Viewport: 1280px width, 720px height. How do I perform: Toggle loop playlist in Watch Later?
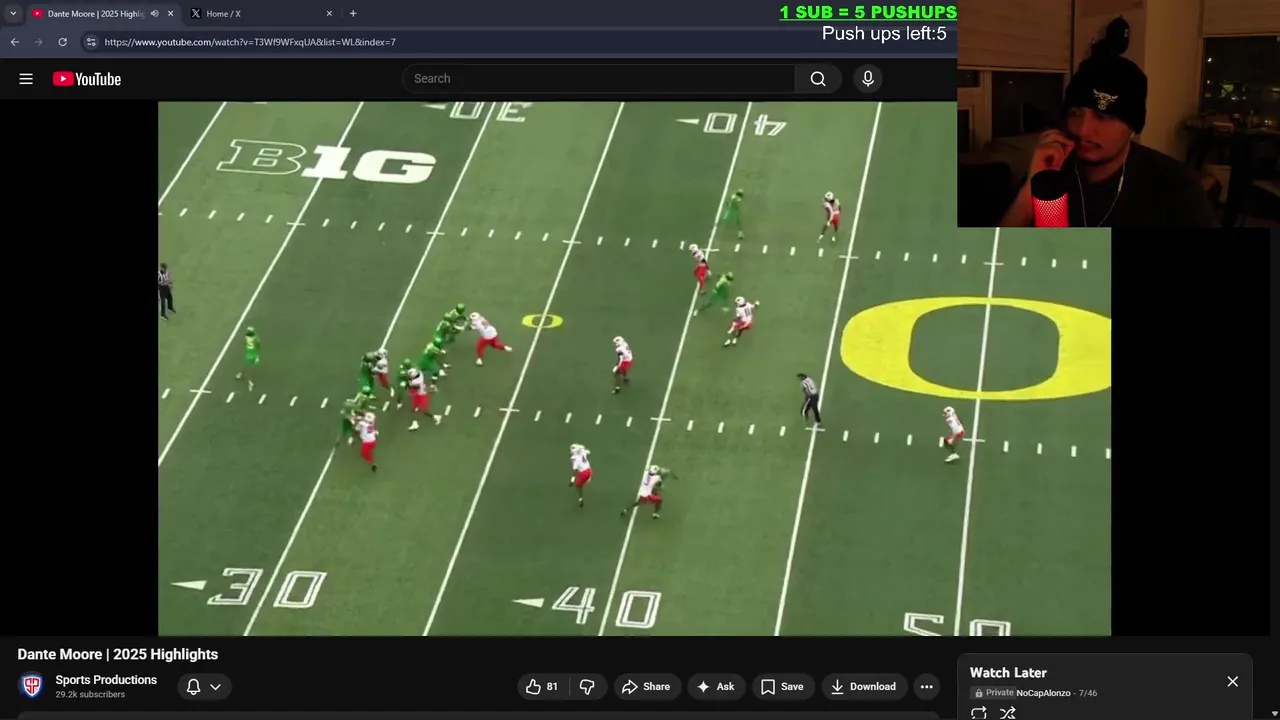(x=979, y=713)
